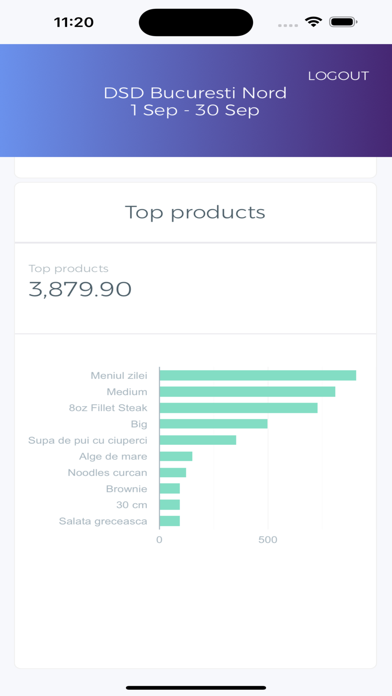Select the 30 cm product bar
The image size is (392, 696).
170,505
